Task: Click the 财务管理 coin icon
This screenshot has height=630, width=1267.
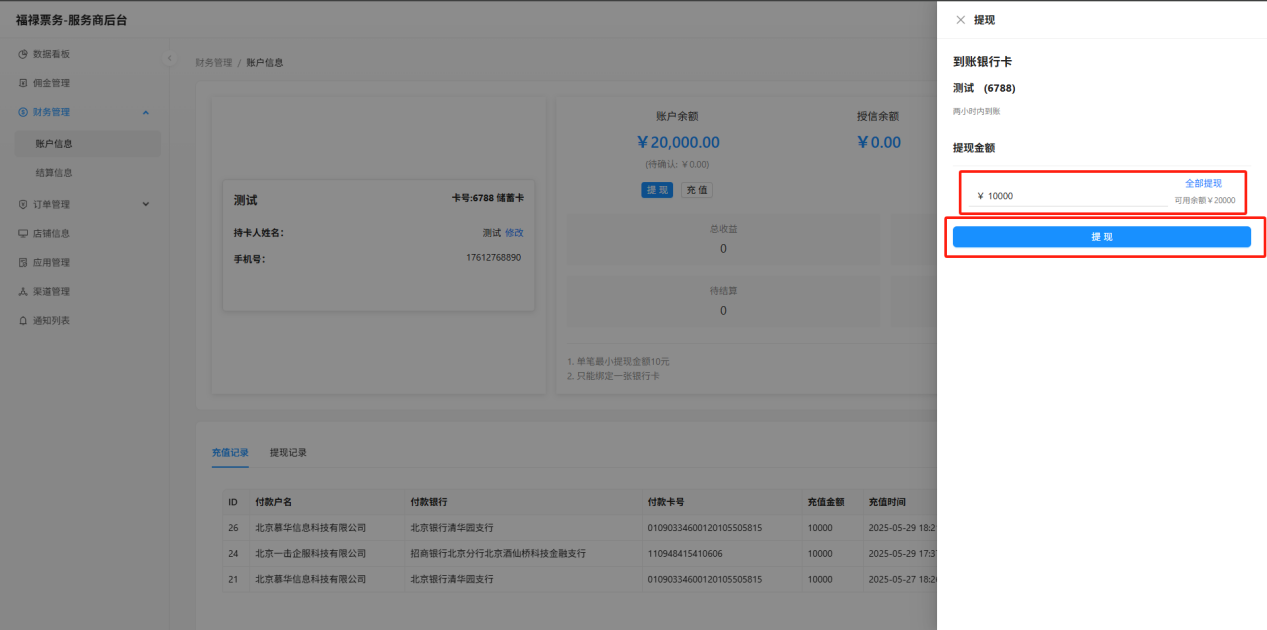Action: coord(23,112)
